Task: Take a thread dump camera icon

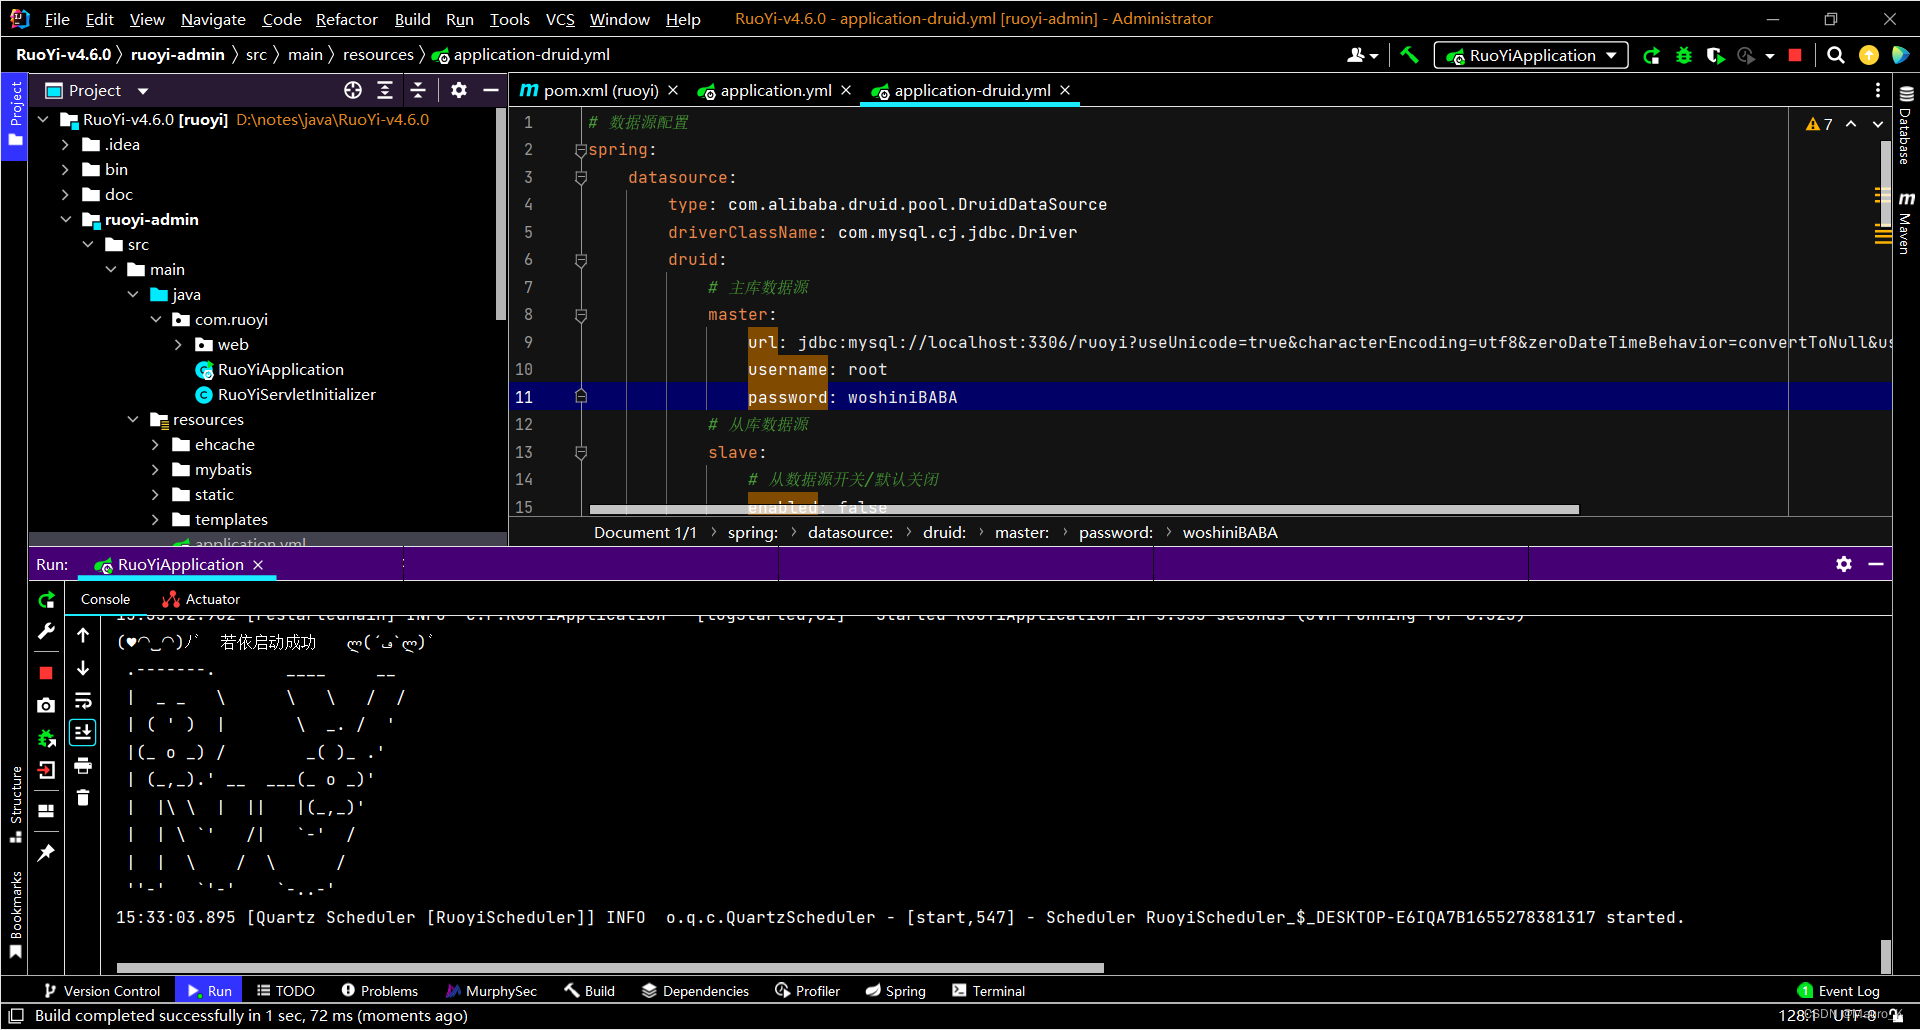Action: coord(46,705)
